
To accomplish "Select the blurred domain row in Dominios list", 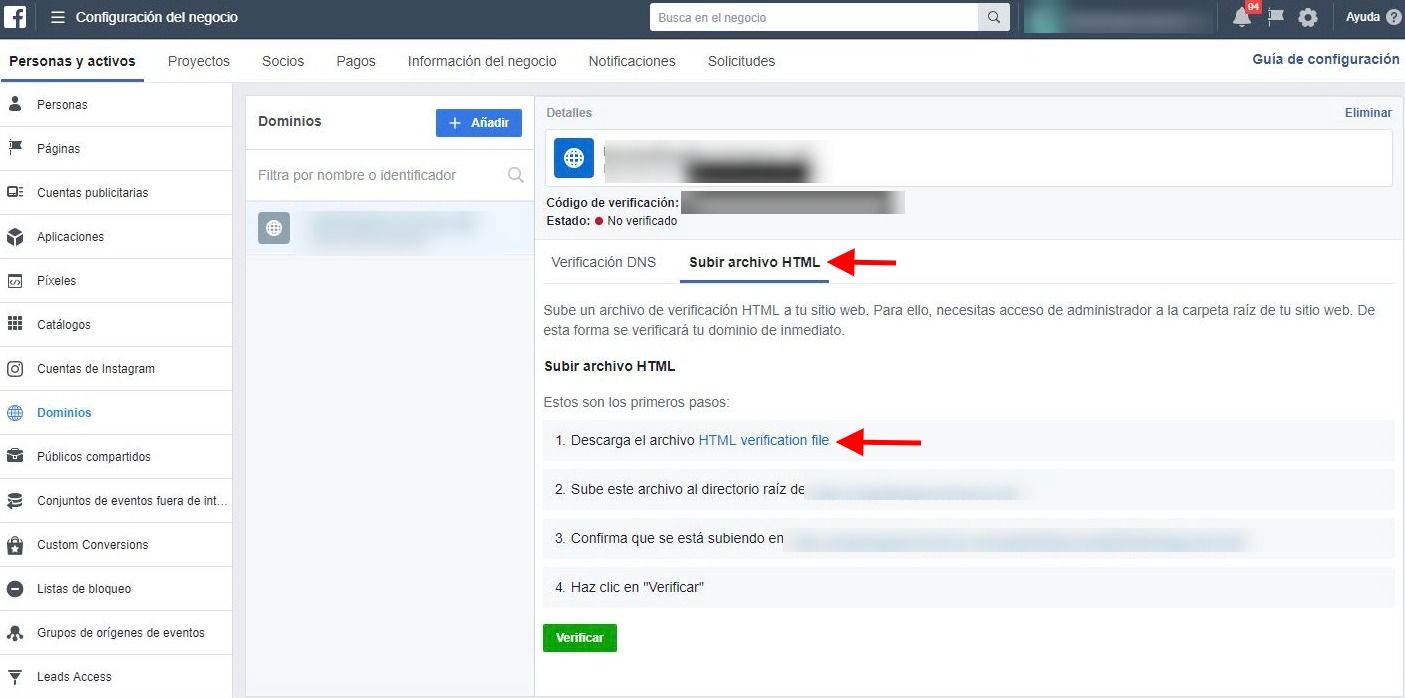I will tap(390, 228).
